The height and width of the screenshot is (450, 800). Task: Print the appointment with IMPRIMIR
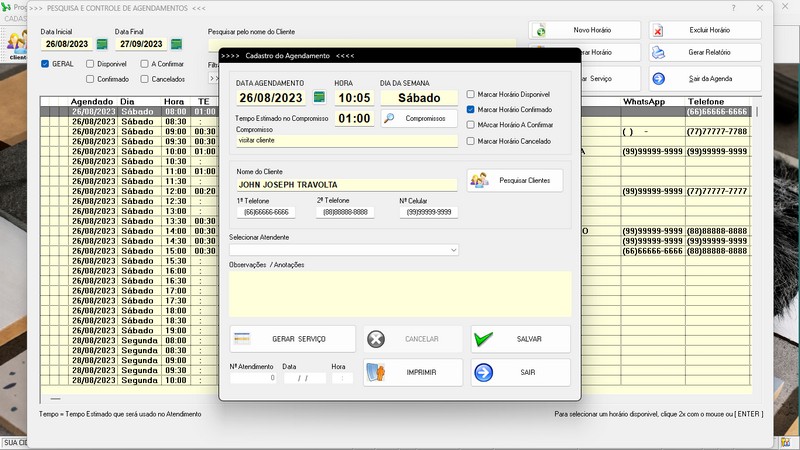[x=413, y=372]
